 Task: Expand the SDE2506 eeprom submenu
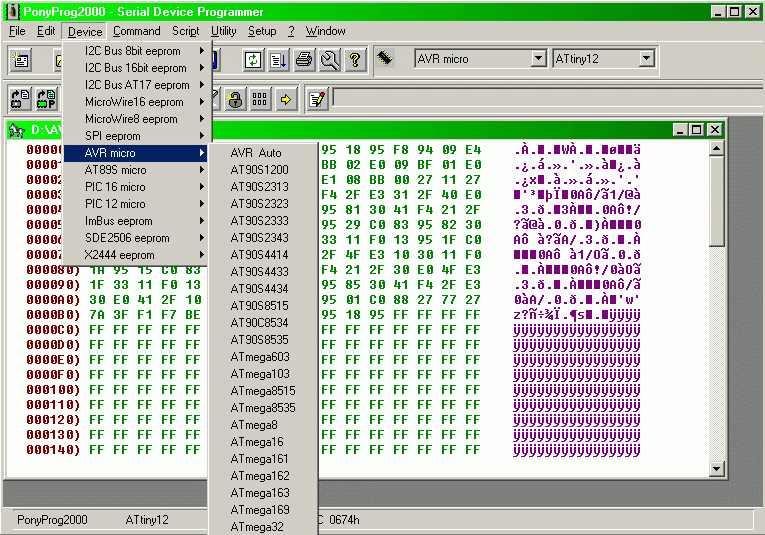point(137,238)
